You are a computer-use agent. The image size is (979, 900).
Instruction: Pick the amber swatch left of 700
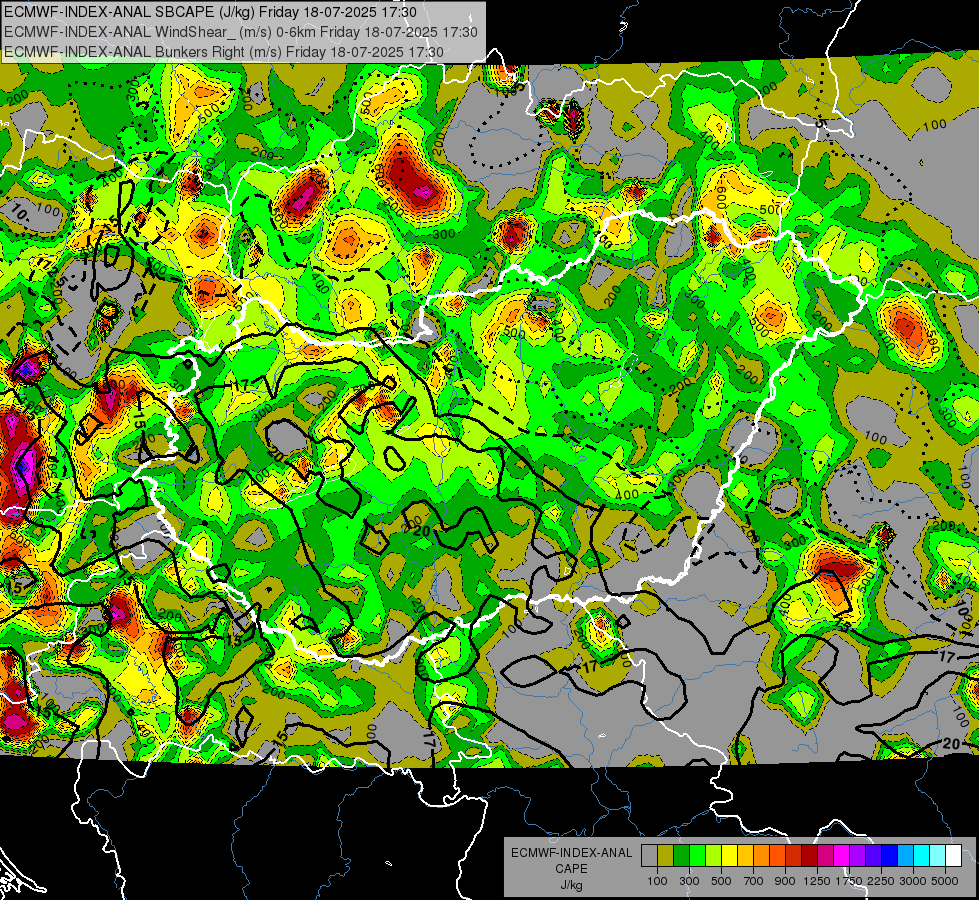(745, 855)
